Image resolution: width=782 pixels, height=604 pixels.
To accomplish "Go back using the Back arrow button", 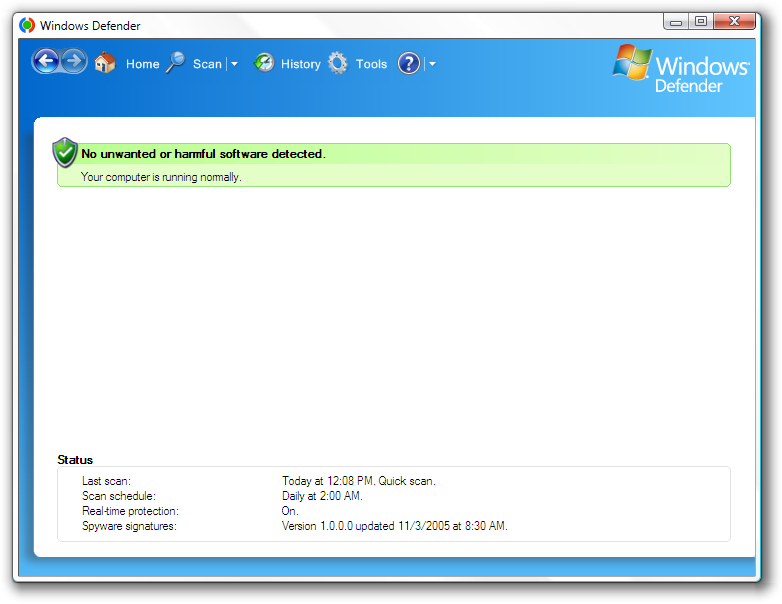I will pos(46,62).
